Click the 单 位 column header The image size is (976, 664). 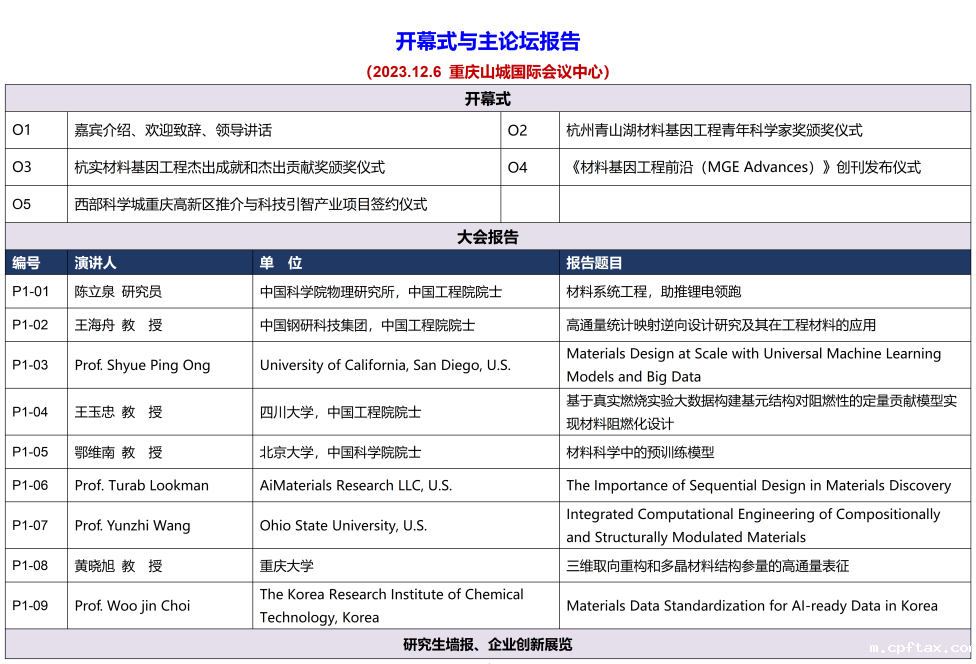pos(281,263)
